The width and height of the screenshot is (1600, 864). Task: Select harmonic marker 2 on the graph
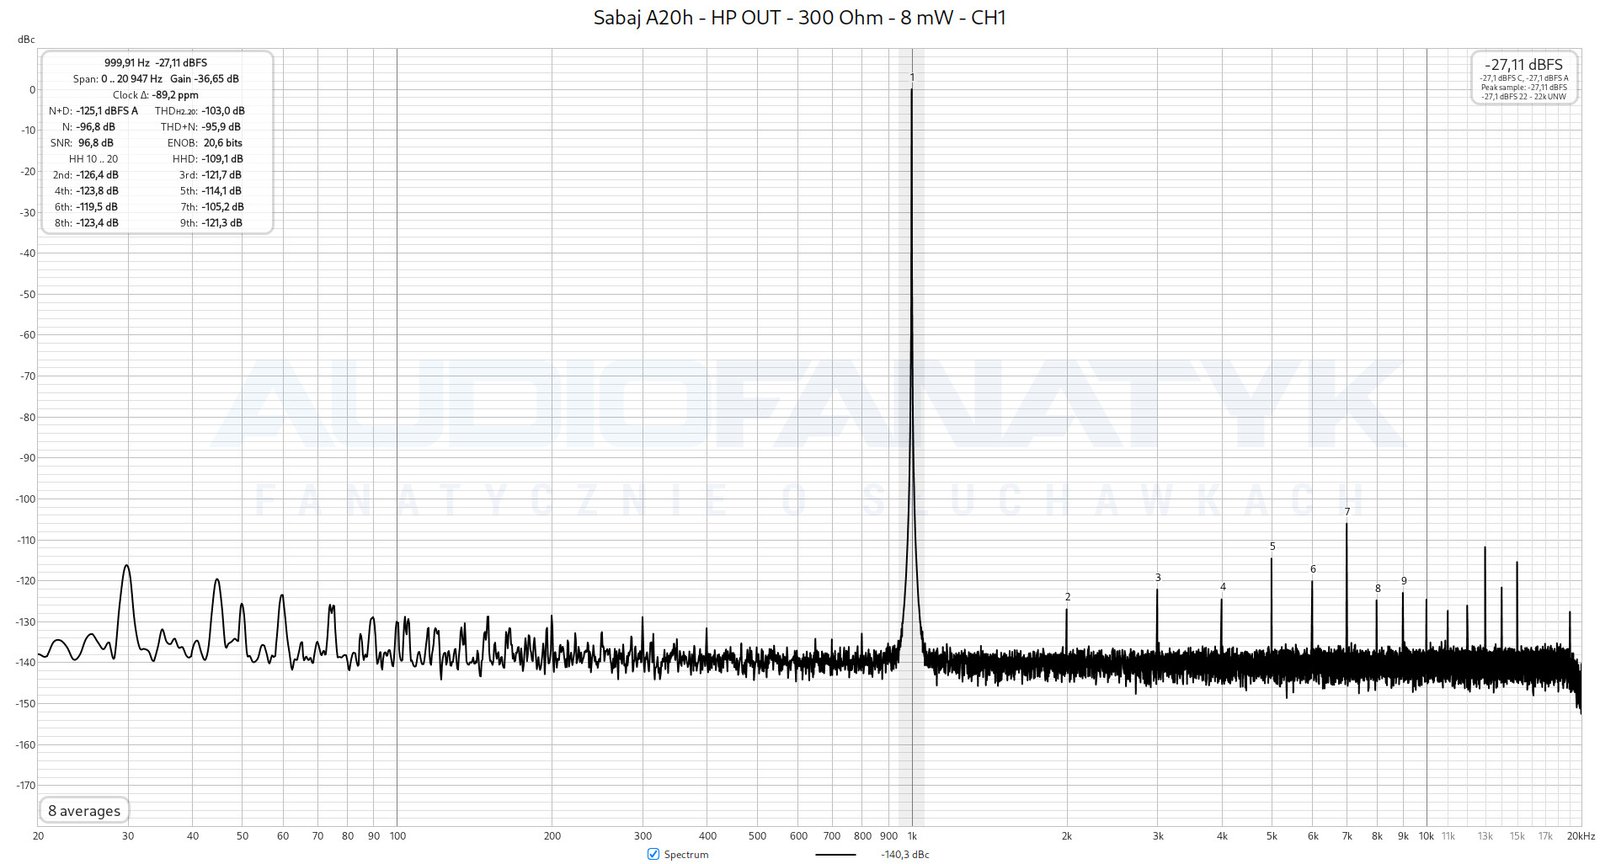1068,597
